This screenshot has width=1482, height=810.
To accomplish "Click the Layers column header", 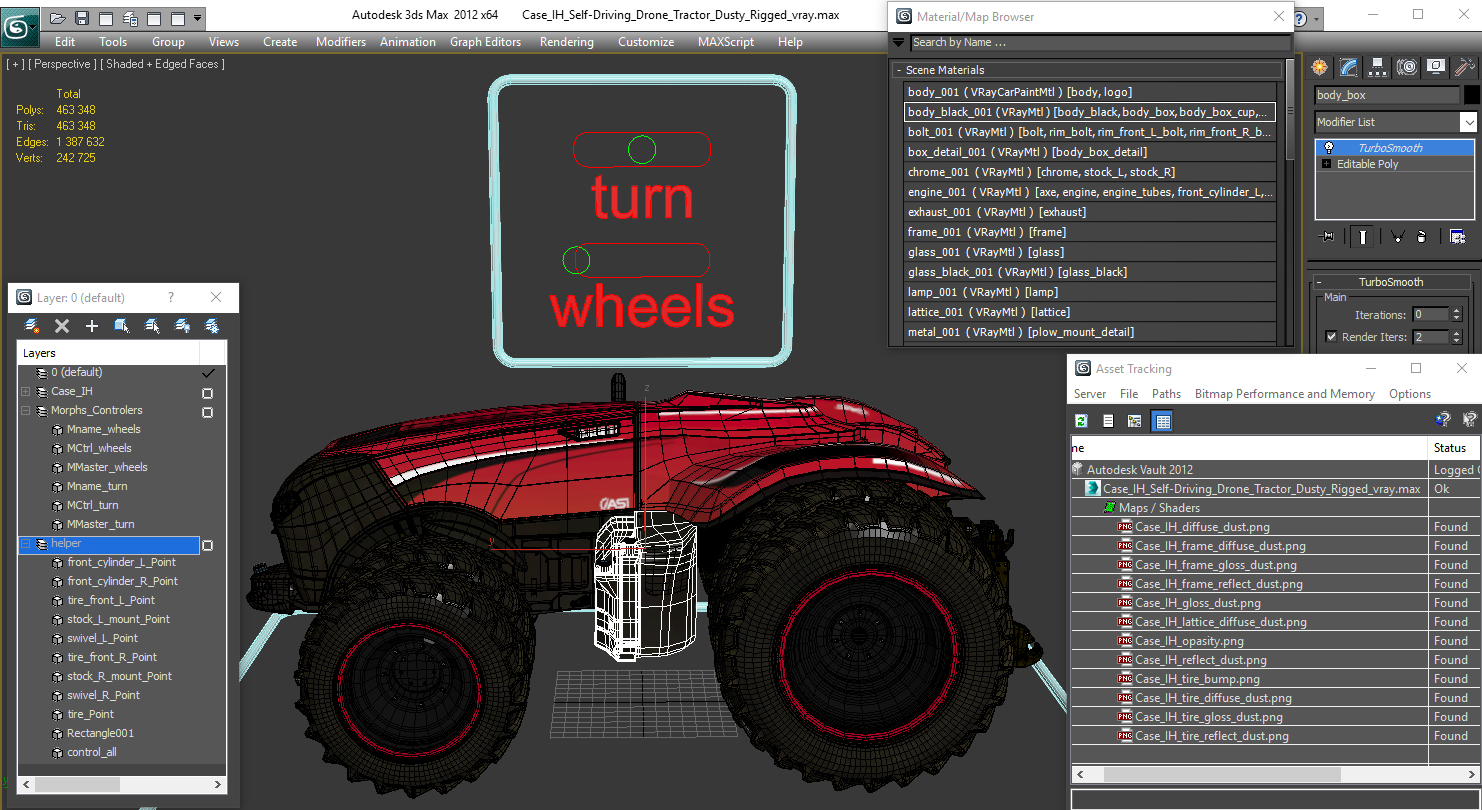I will (108, 353).
